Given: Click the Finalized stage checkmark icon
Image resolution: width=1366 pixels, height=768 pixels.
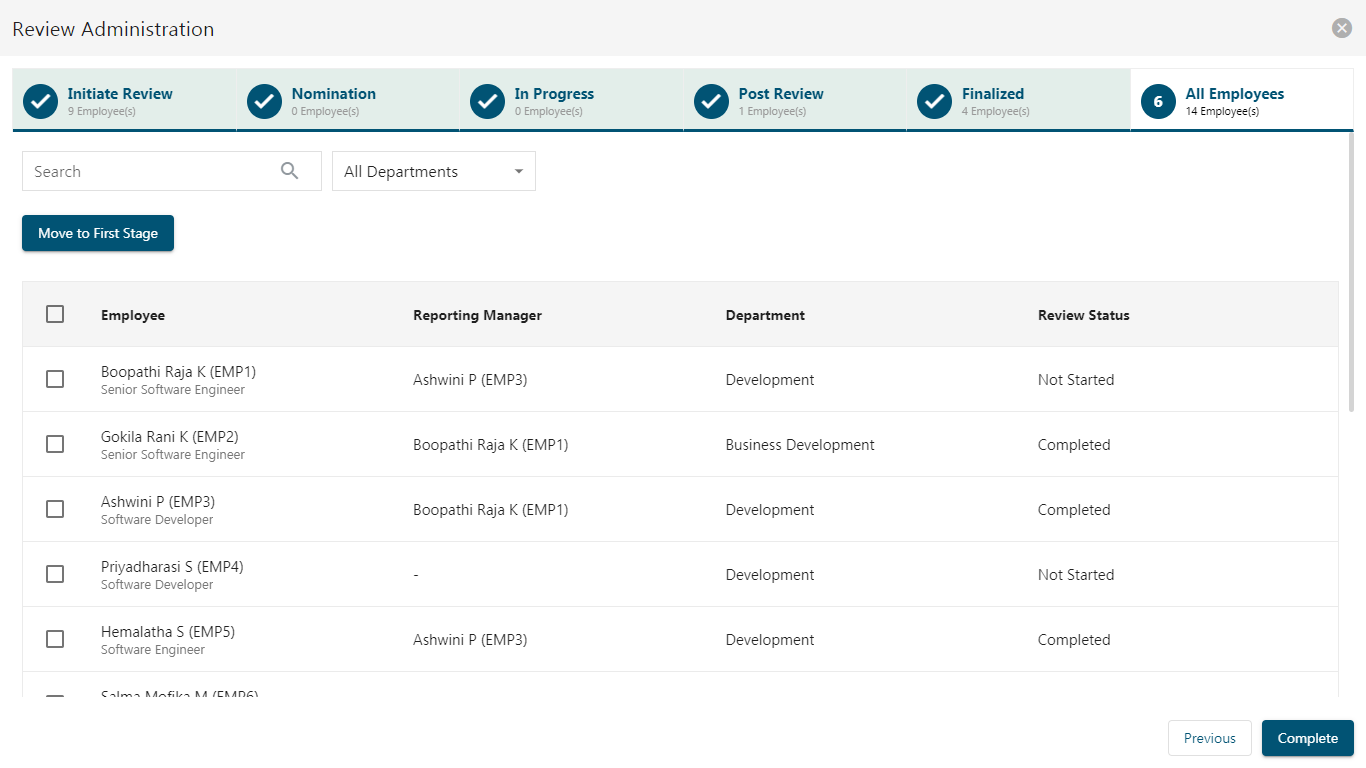Looking at the screenshot, I should point(934,101).
